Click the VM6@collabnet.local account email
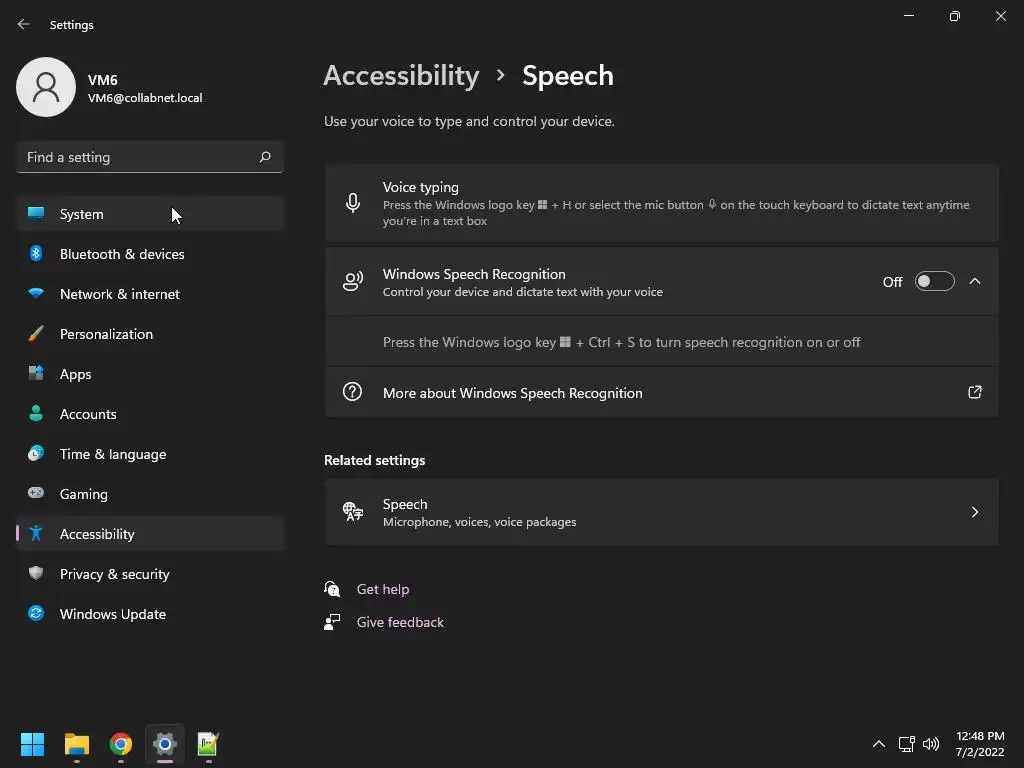The width and height of the screenshot is (1024, 768). (x=145, y=98)
